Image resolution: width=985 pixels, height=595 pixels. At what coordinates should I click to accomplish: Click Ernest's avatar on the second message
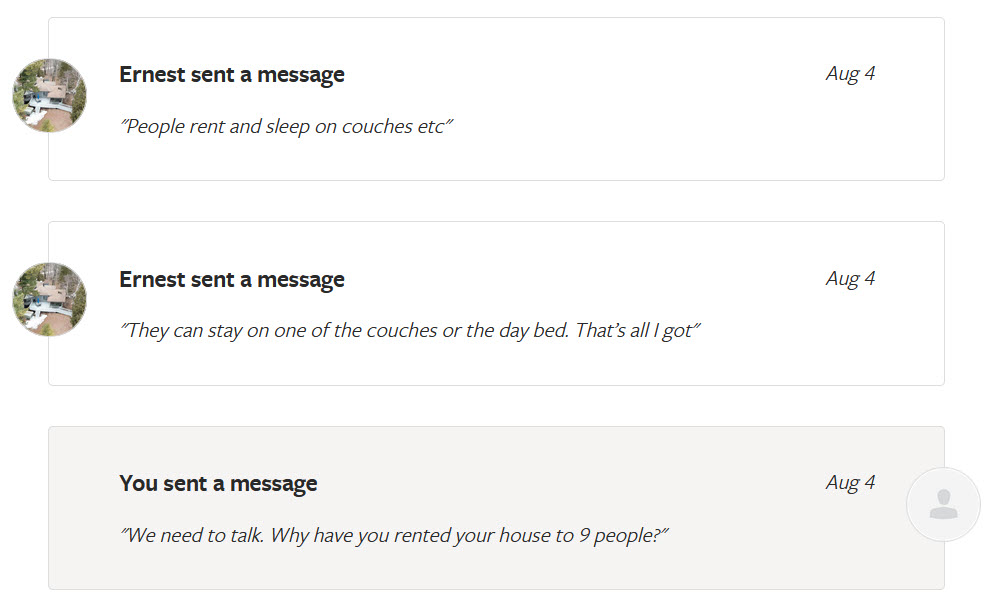click(49, 299)
